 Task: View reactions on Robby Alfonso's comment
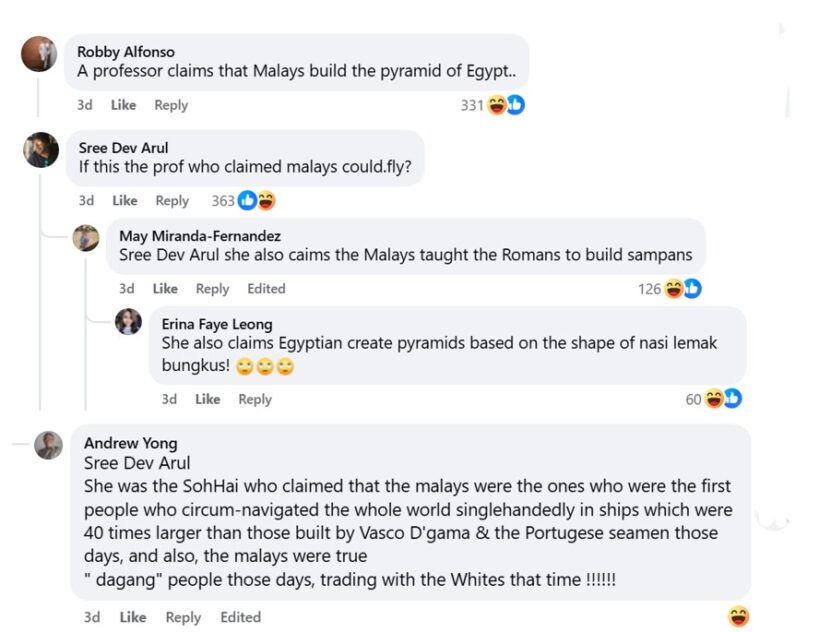click(x=492, y=105)
